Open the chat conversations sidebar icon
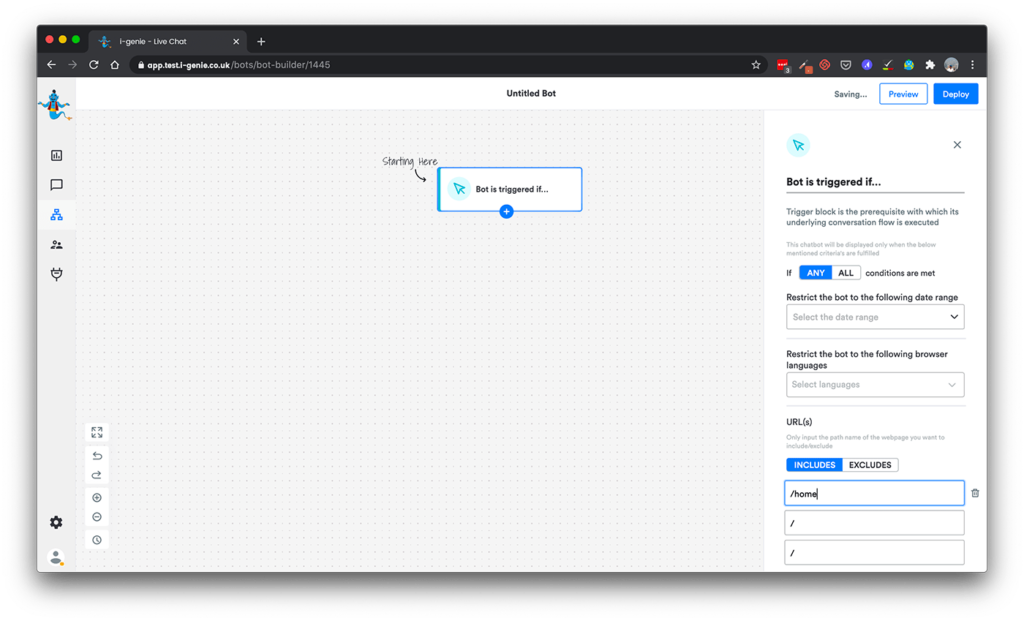This screenshot has height=621, width=1024. [x=56, y=185]
